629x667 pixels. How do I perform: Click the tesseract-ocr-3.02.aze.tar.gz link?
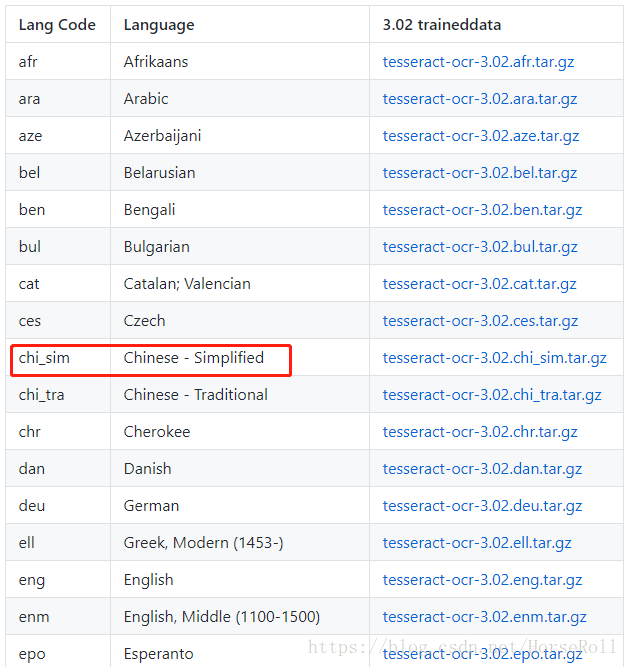[x=481, y=136]
